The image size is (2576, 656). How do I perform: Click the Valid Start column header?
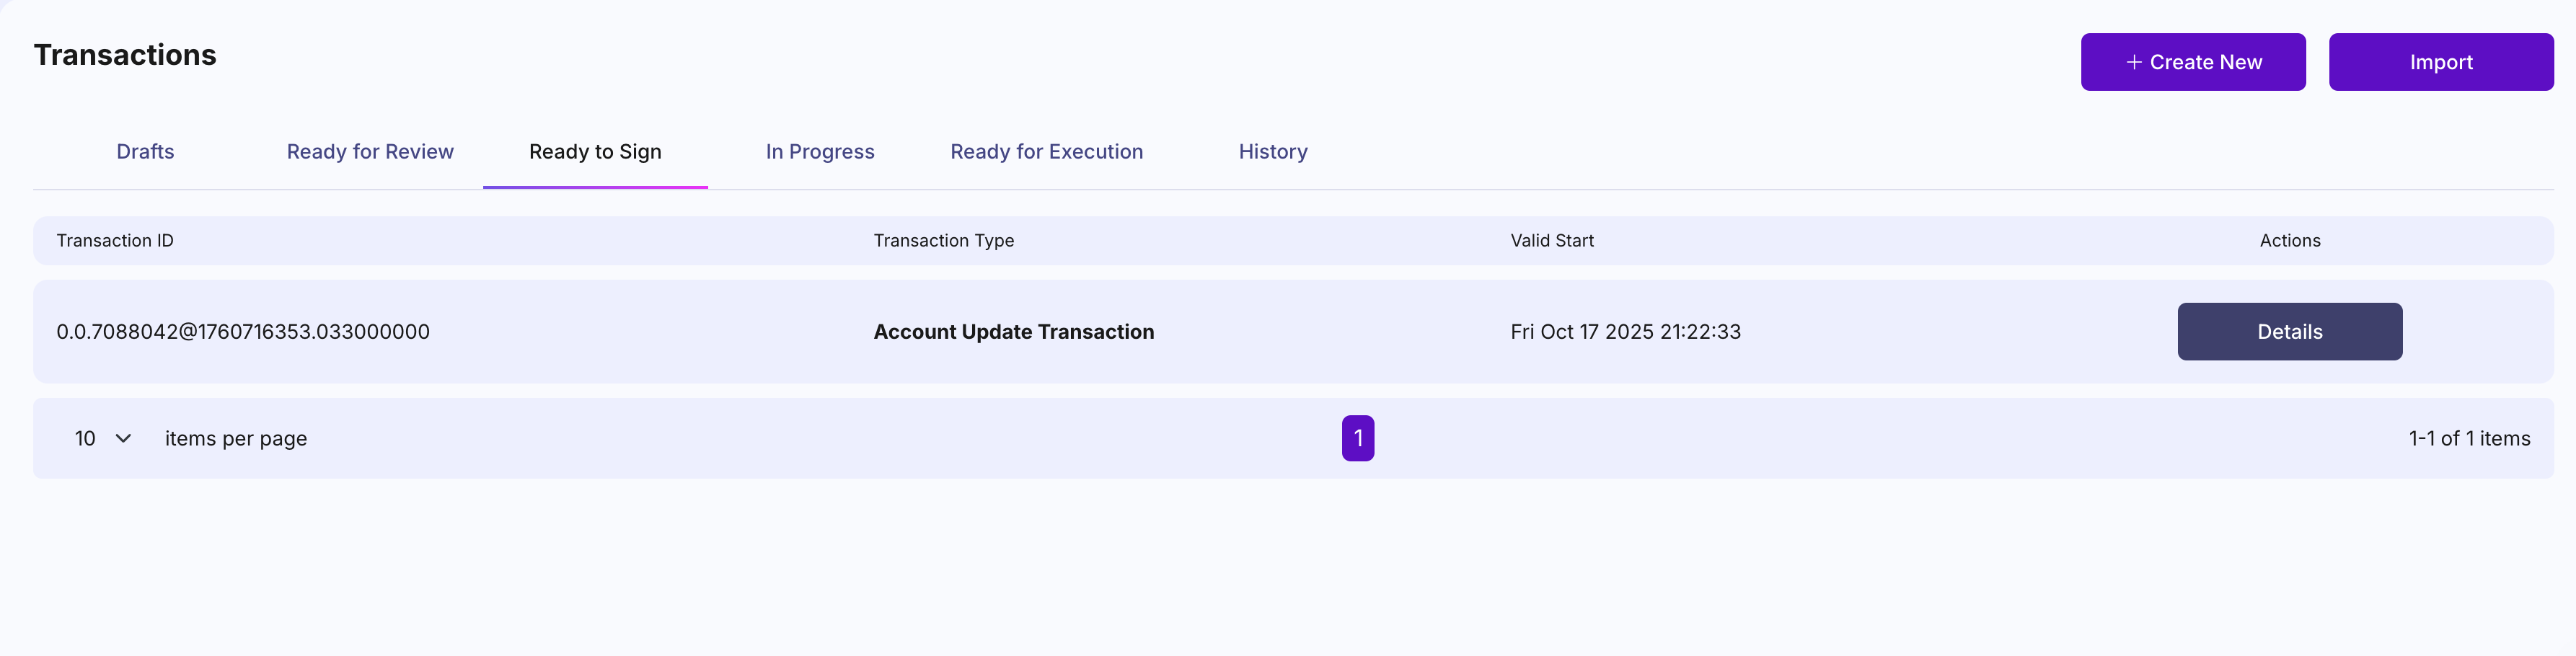[1551, 241]
